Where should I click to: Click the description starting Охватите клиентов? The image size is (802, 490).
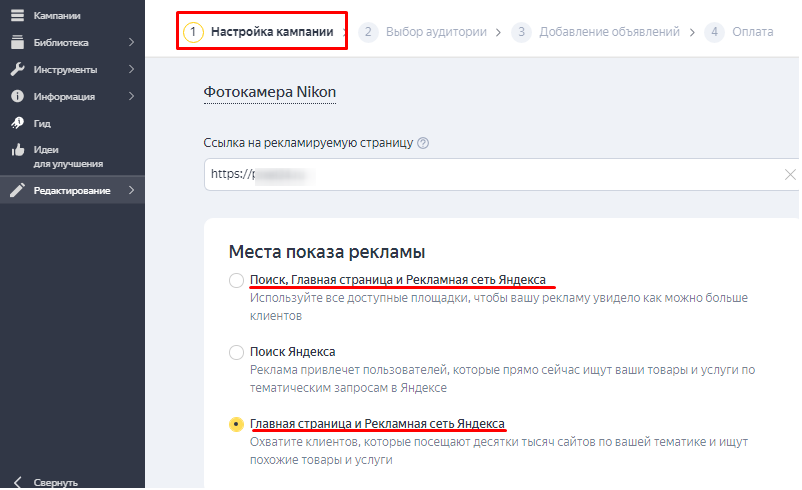[x=499, y=451]
